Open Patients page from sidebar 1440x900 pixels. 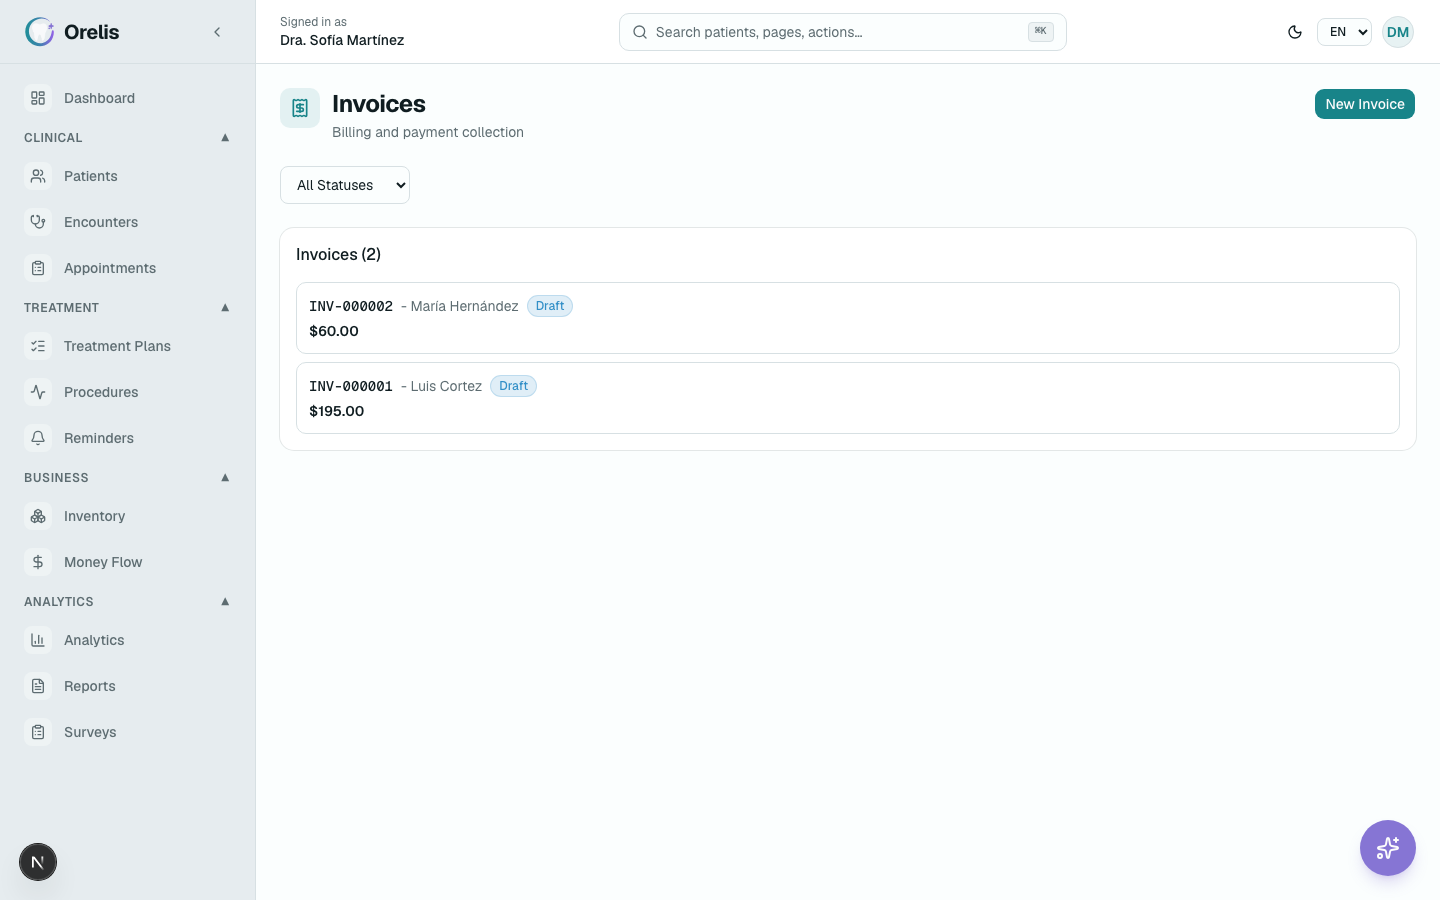click(127, 176)
